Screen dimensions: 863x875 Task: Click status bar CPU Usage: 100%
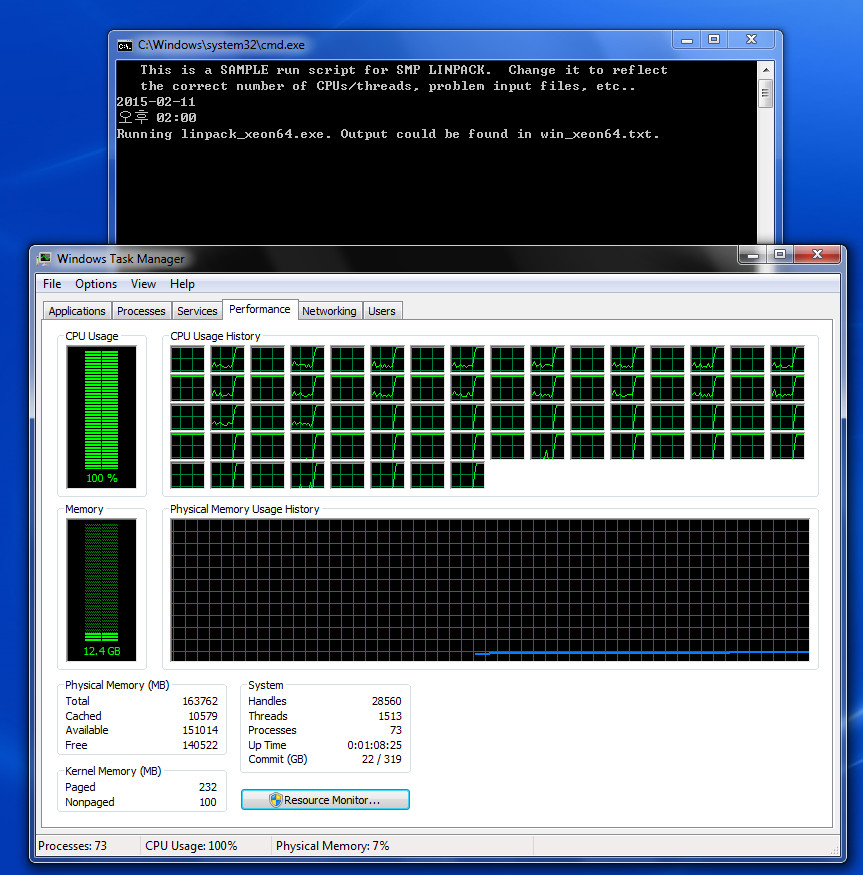click(191, 846)
